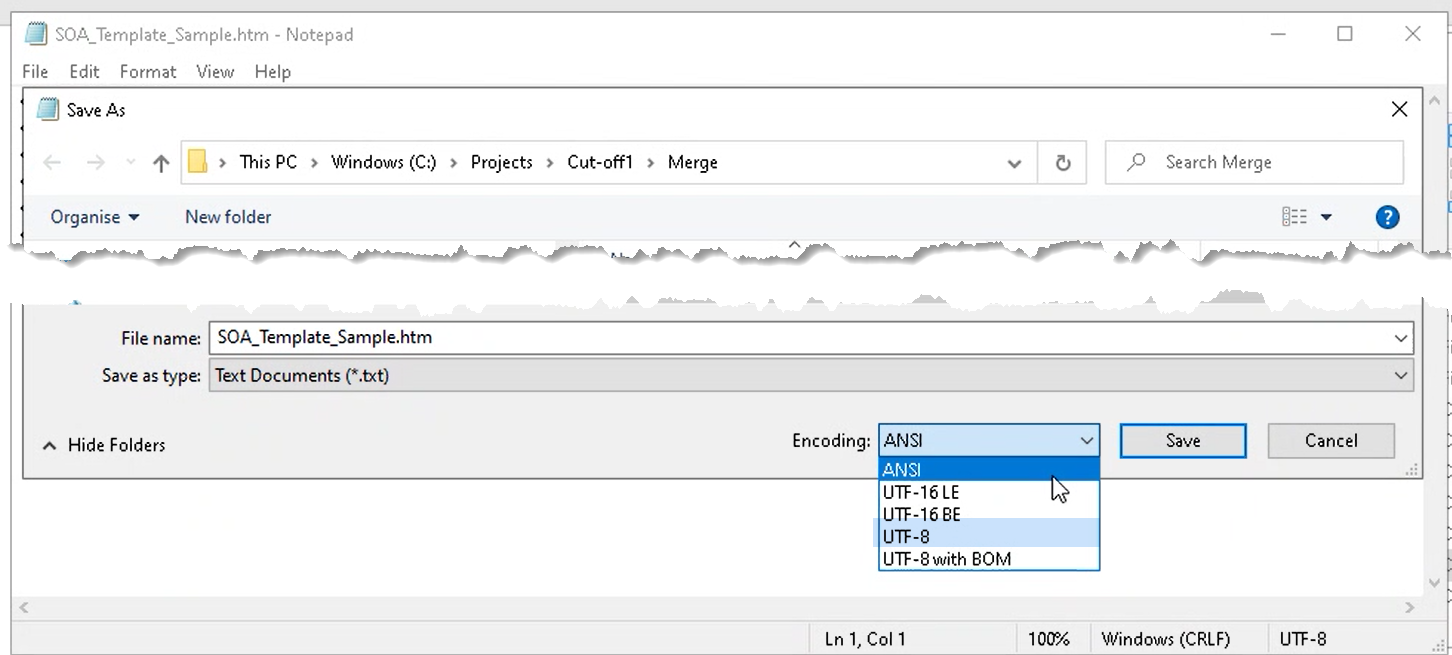
Task: Open the File menu in Notepad
Action: 35,72
